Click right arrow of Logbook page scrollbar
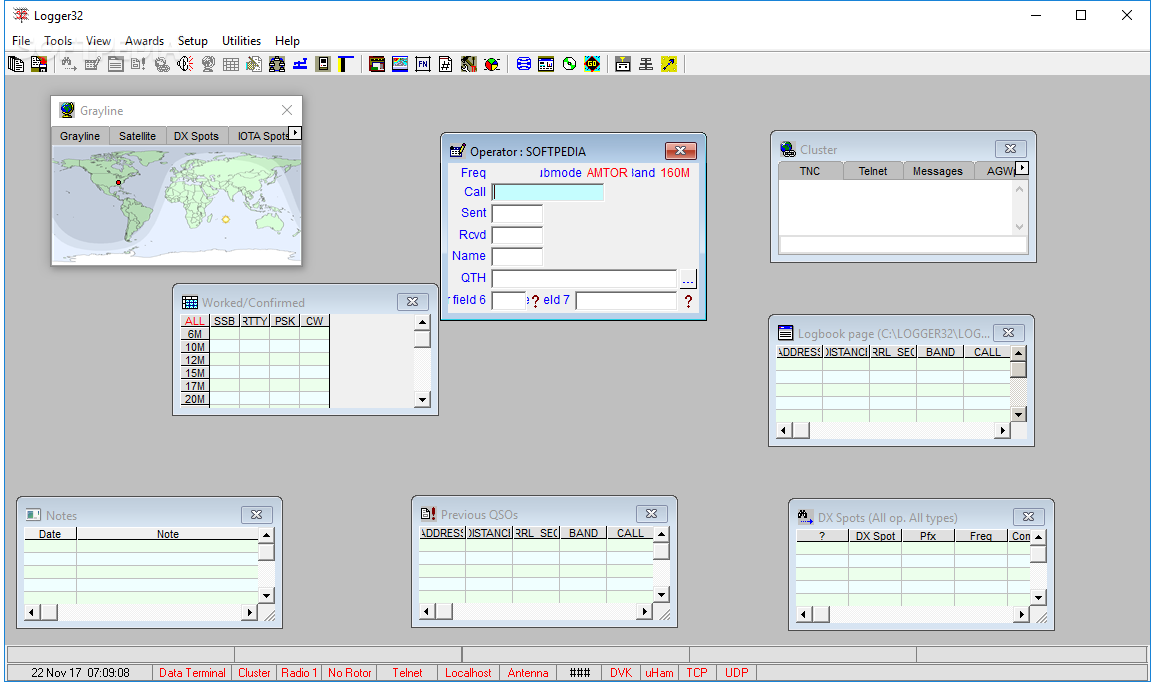This screenshot has height=682, width=1151. (x=1003, y=430)
